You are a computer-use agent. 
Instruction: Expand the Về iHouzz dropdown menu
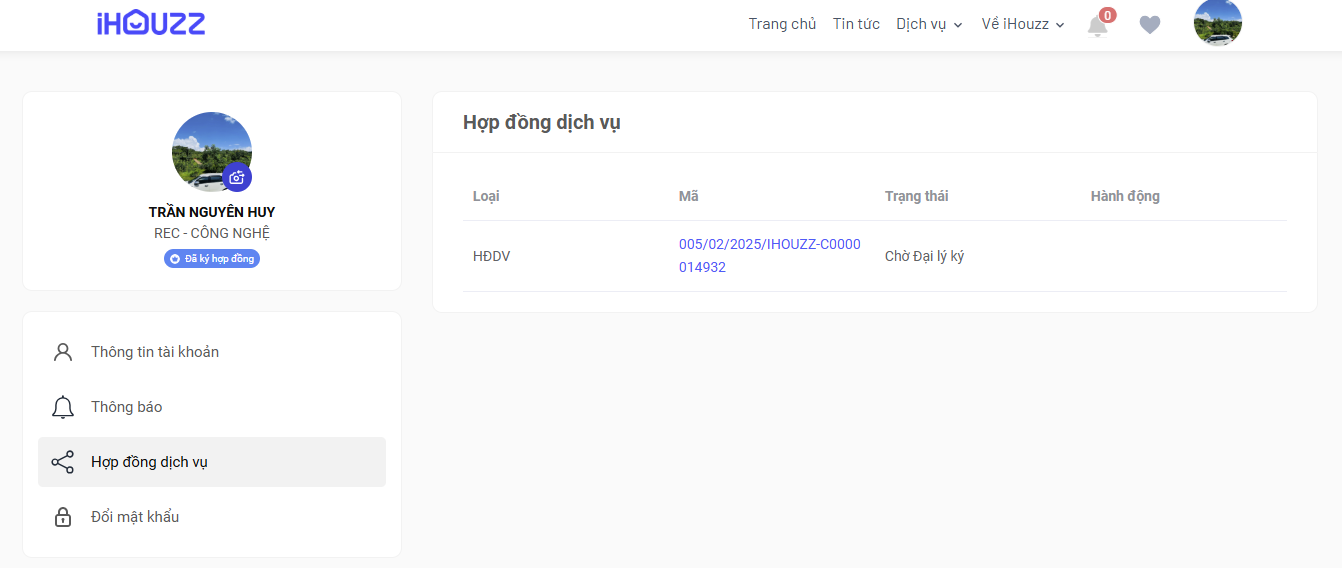1023,24
